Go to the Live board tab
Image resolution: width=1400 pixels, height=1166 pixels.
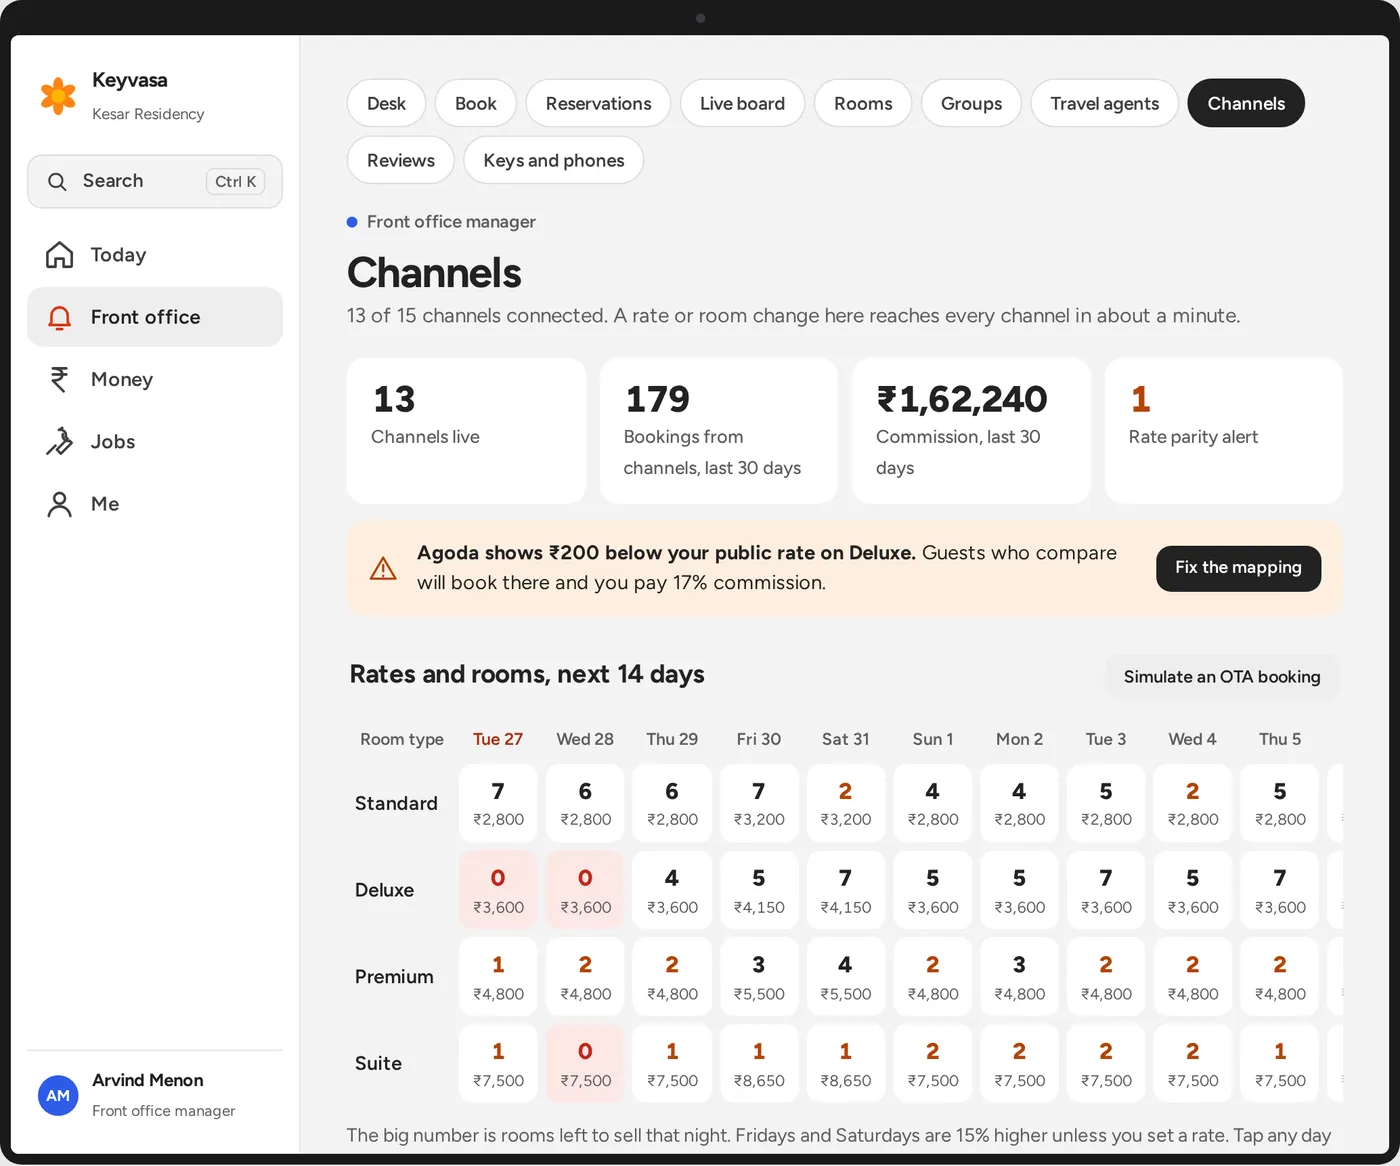pos(742,103)
